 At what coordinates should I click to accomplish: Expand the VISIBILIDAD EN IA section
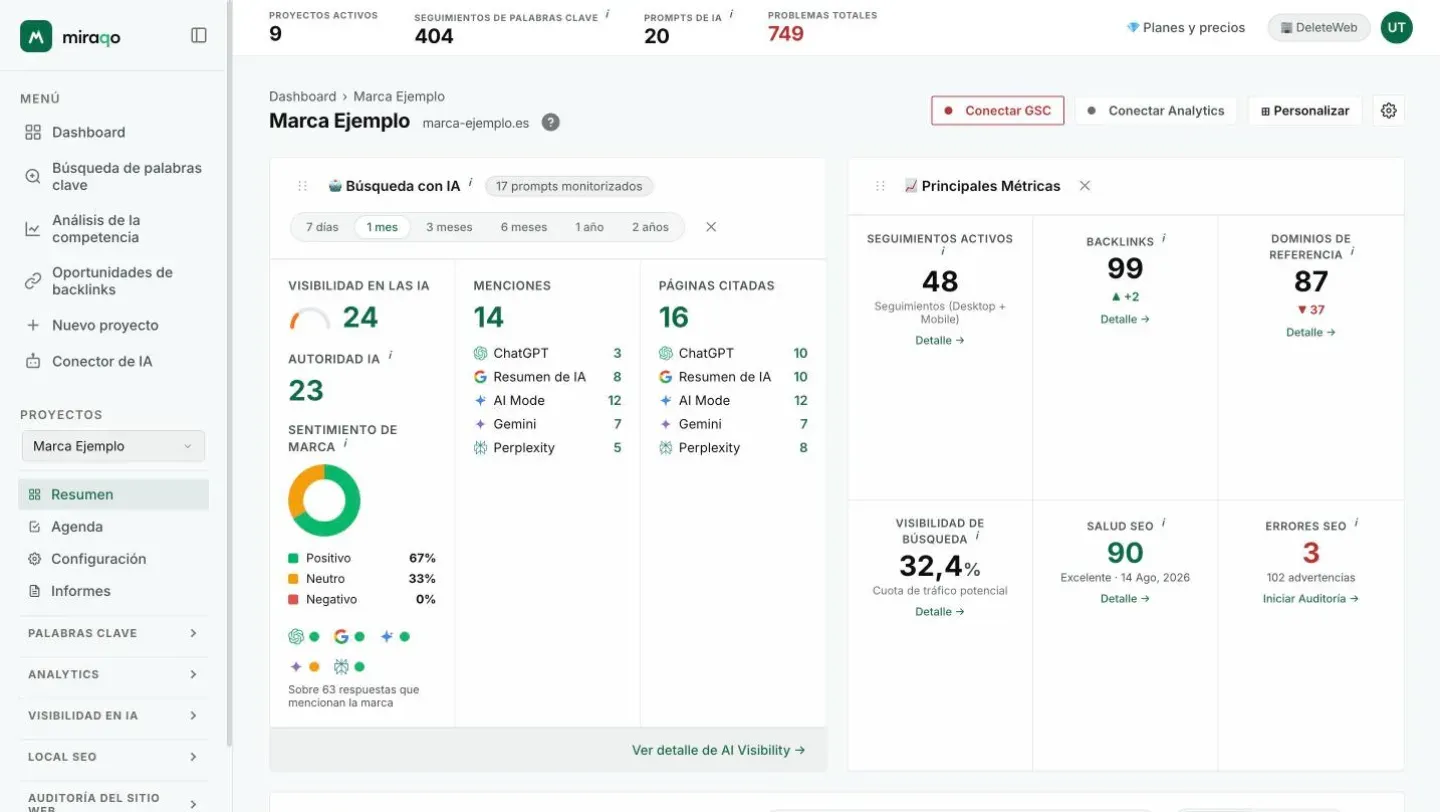click(113, 715)
